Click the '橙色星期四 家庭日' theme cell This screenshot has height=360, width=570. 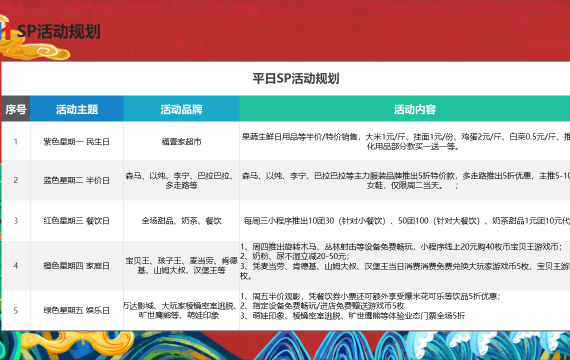click(x=77, y=265)
